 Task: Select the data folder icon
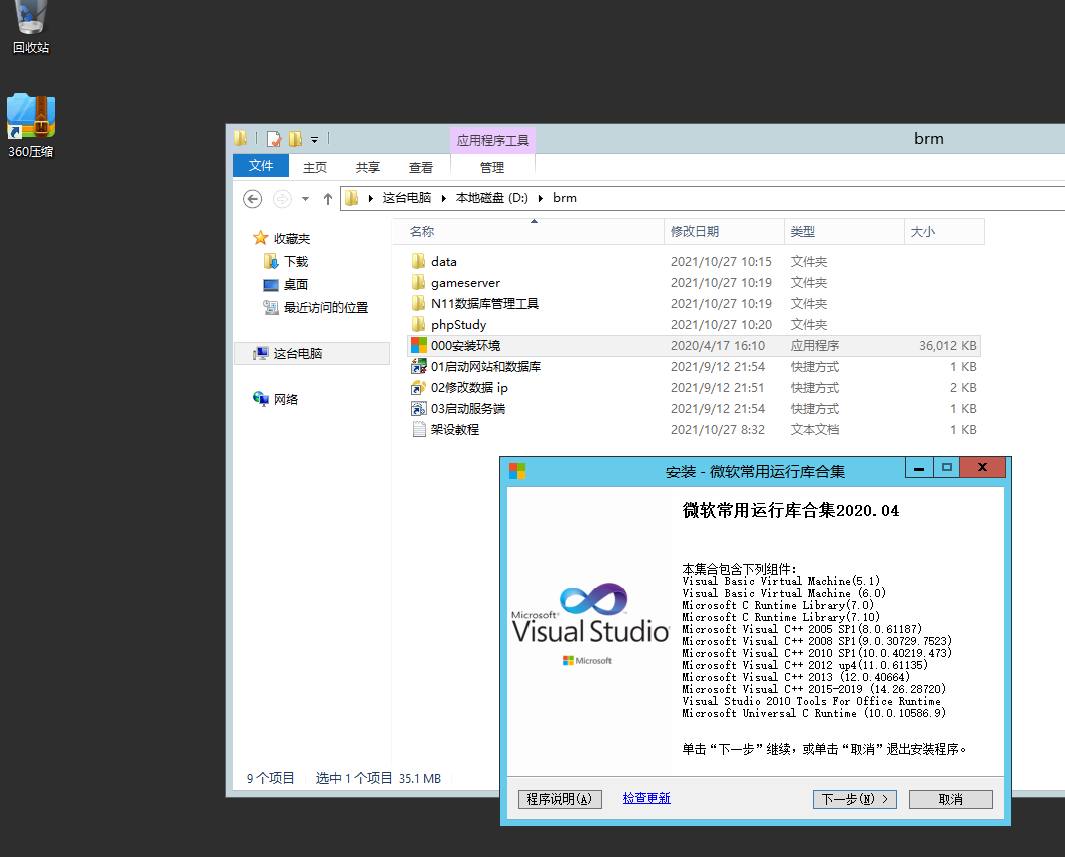418,261
